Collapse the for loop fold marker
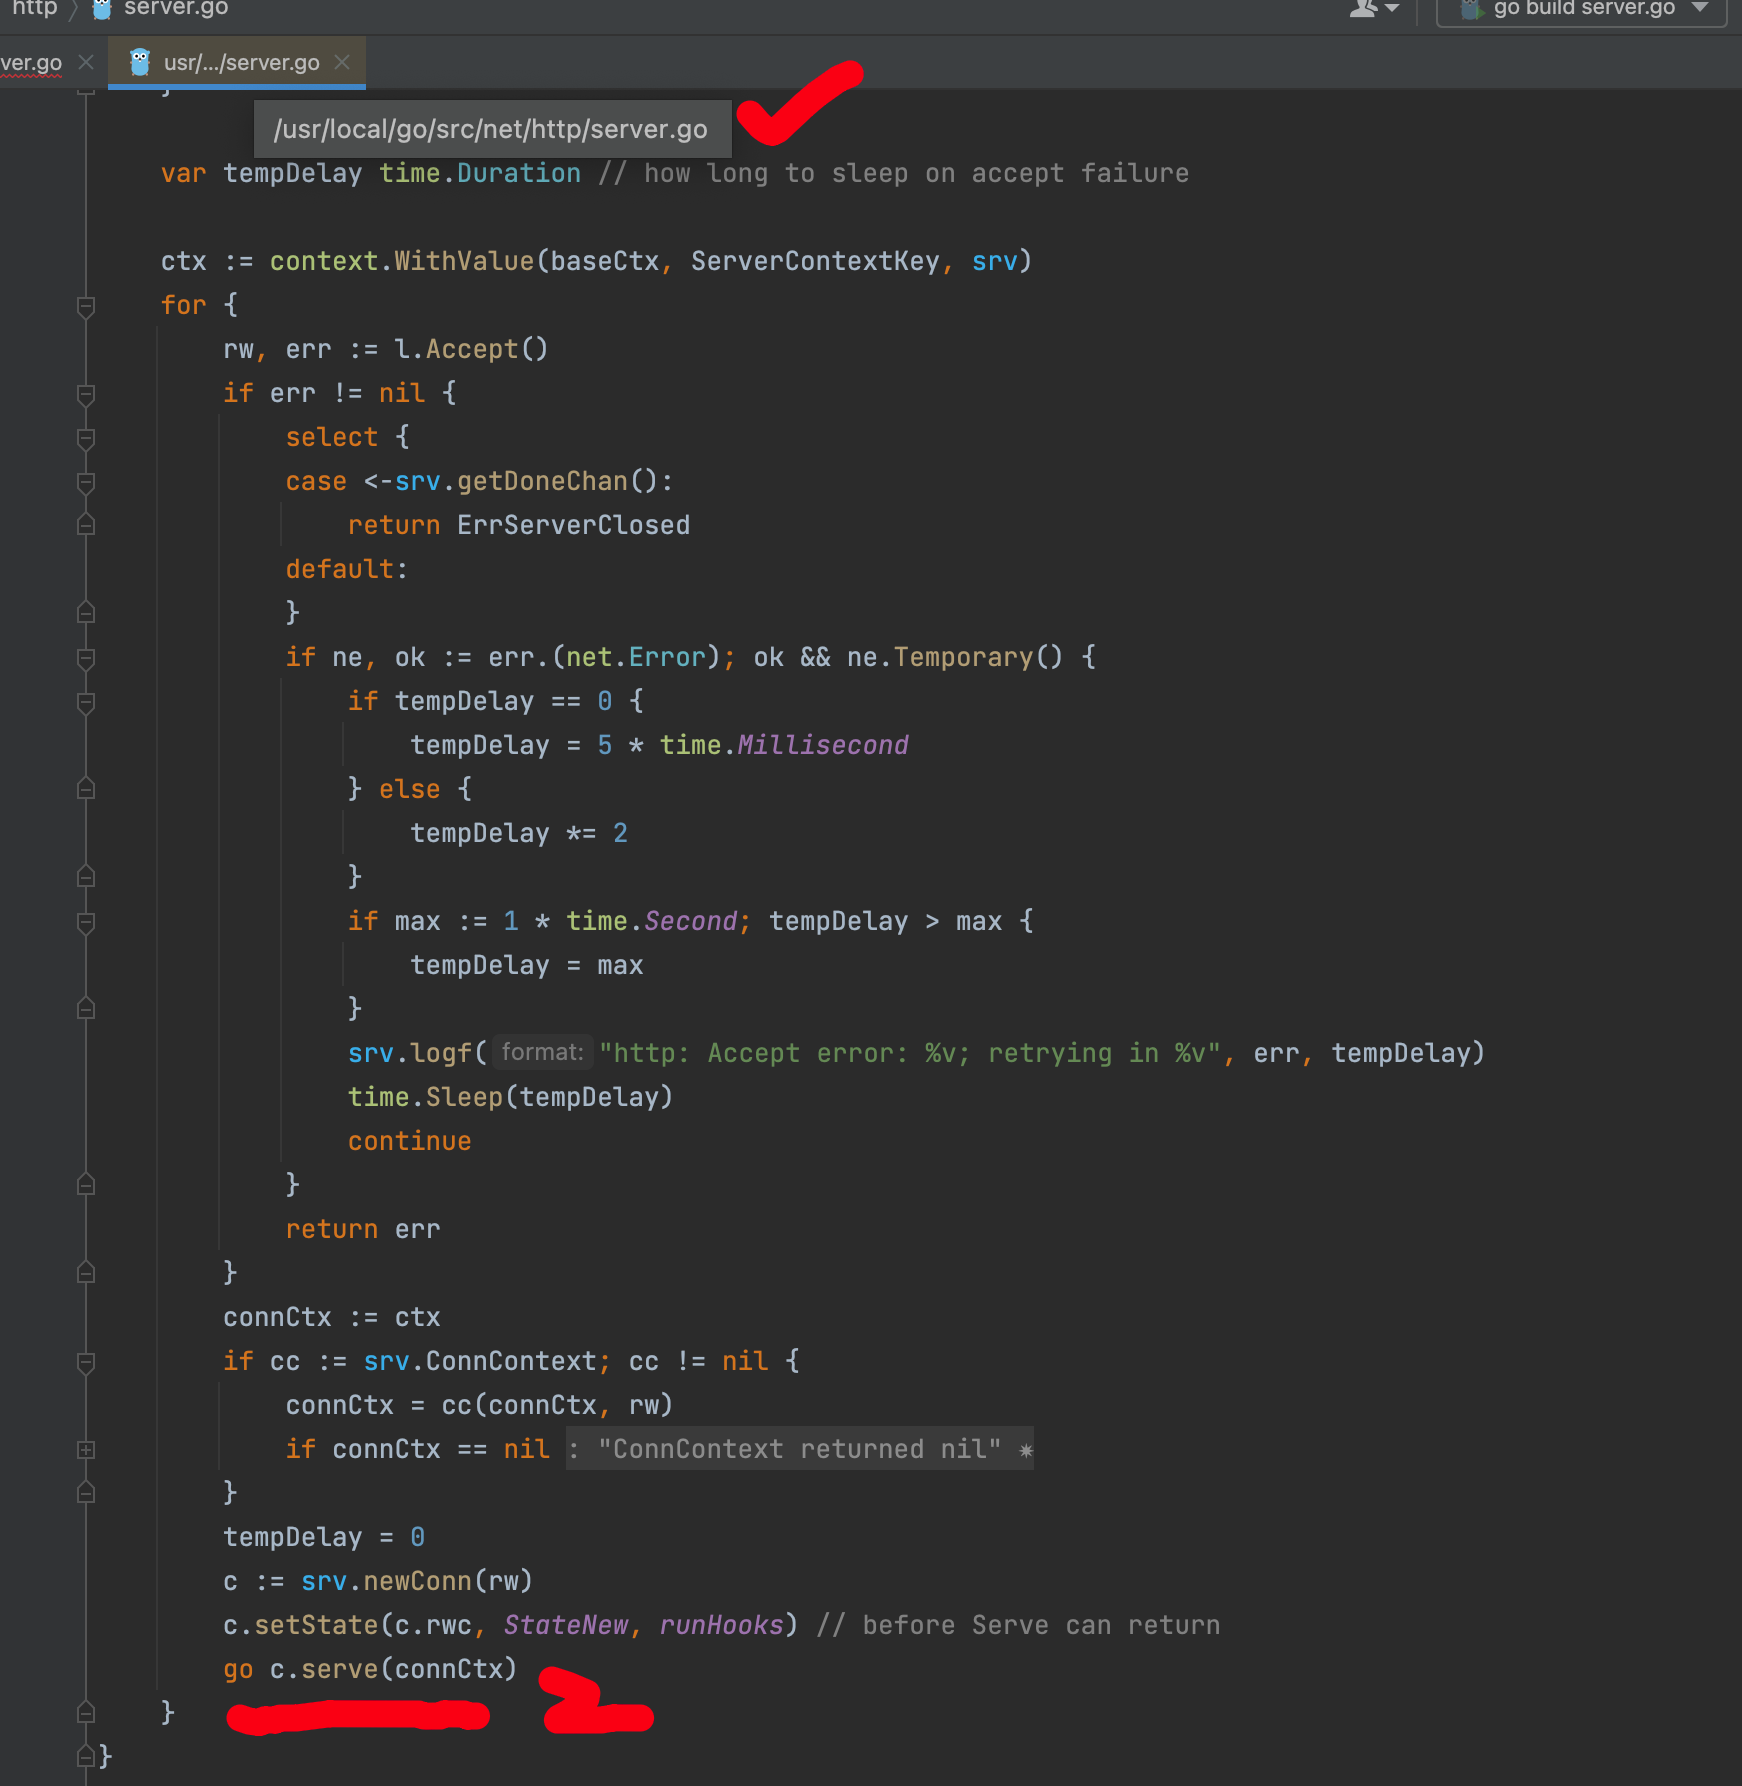The height and width of the screenshot is (1786, 1742). [86, 306]
